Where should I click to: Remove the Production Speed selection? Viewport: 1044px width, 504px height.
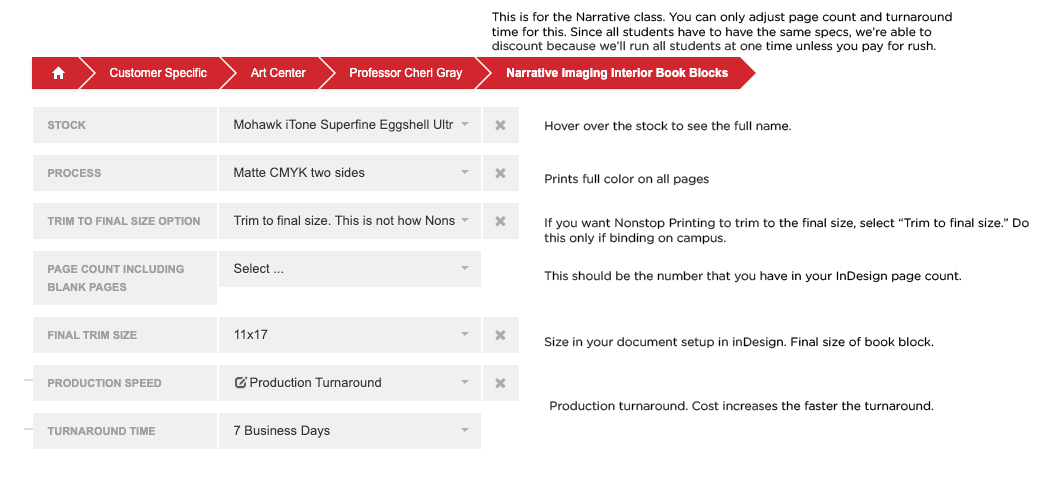pyautogui.click(x=501, y=383)
